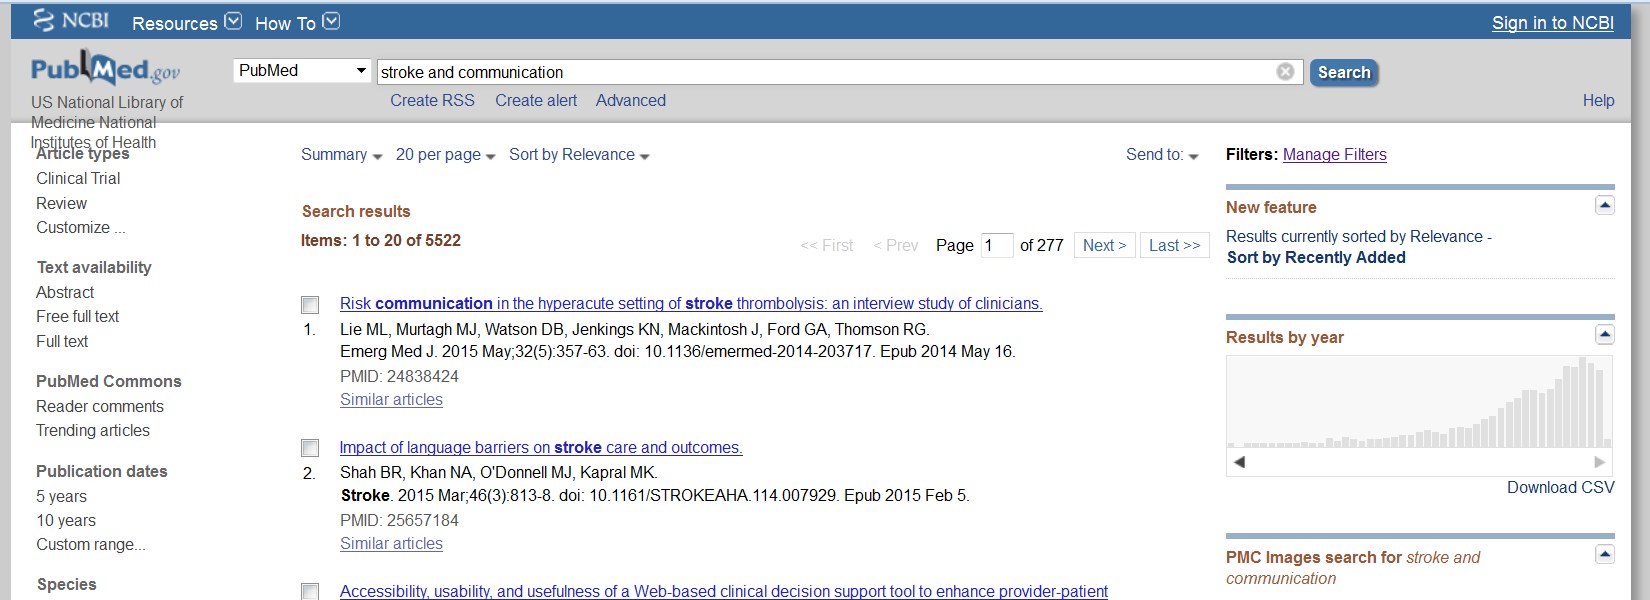Open Similar articles for PMID 25657184
Image resolution: width=1650 pixels, height=600 pixels.
coord(391,543)
